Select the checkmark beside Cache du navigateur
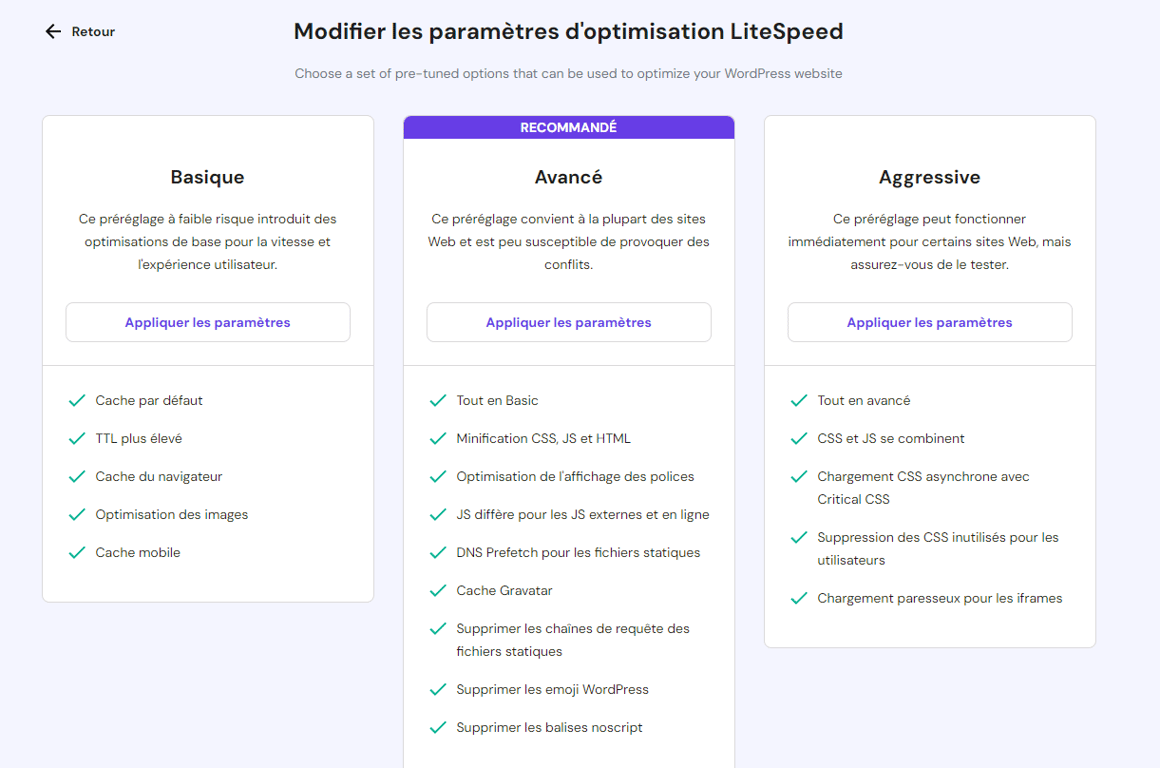Image resolution: width=1160 pixels, height=768 pixels. tap(77, 476)
